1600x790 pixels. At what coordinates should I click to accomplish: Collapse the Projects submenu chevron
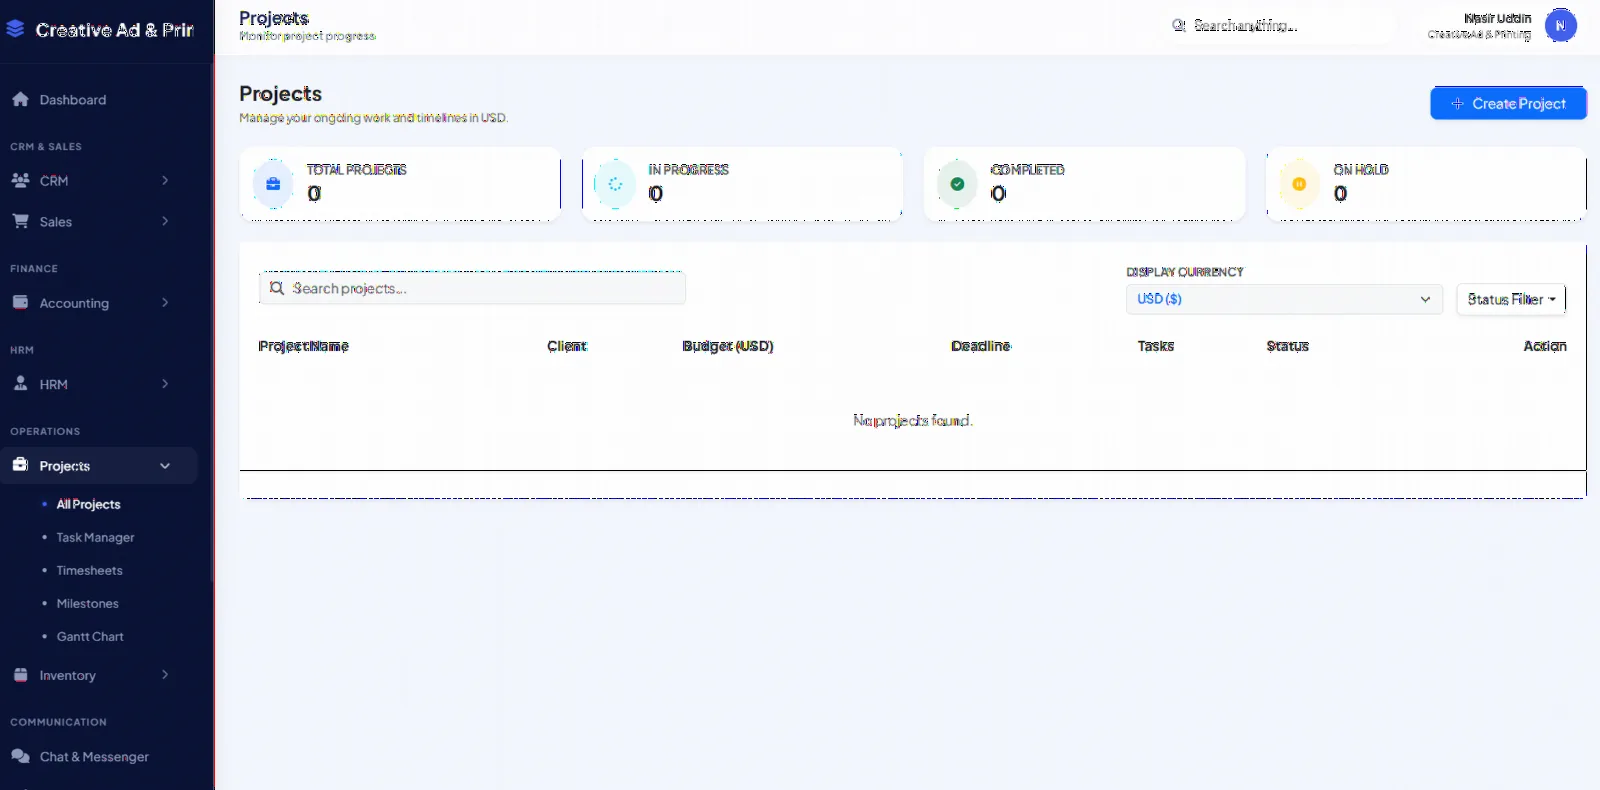click(165, 466)
